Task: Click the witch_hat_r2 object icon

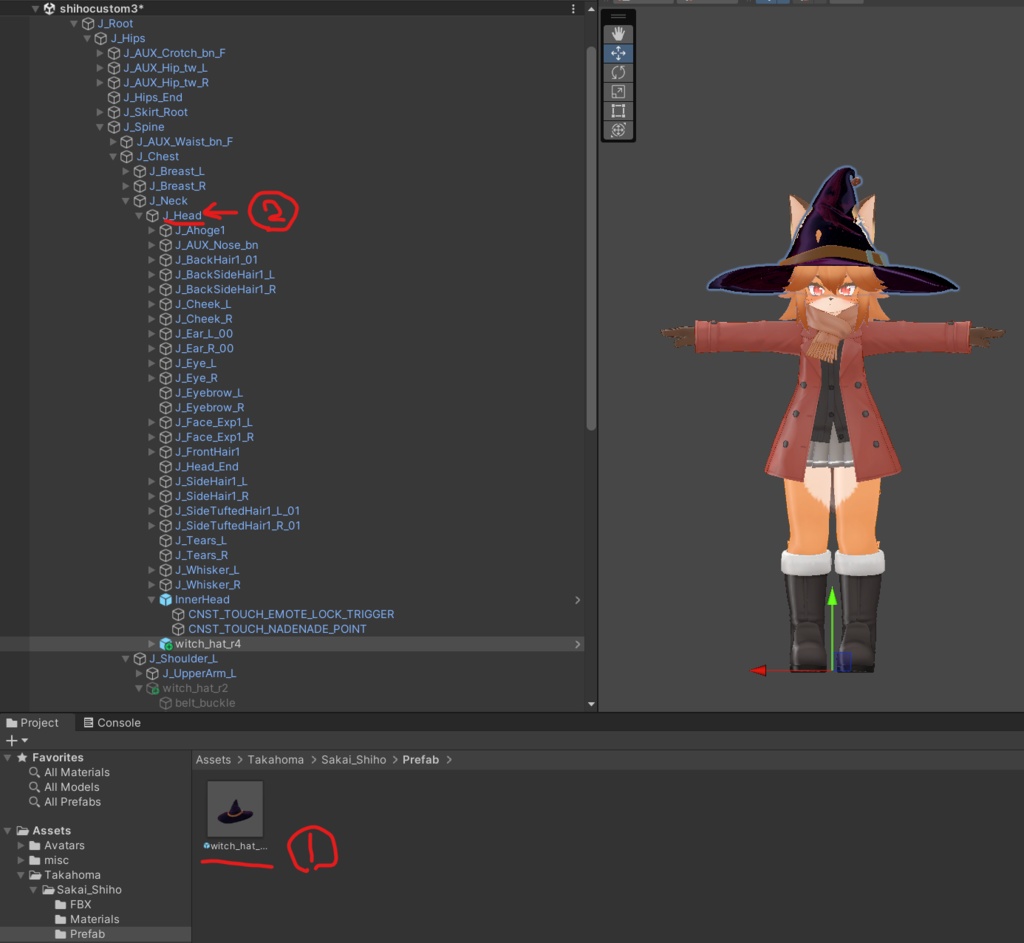Action: (153, 688)
